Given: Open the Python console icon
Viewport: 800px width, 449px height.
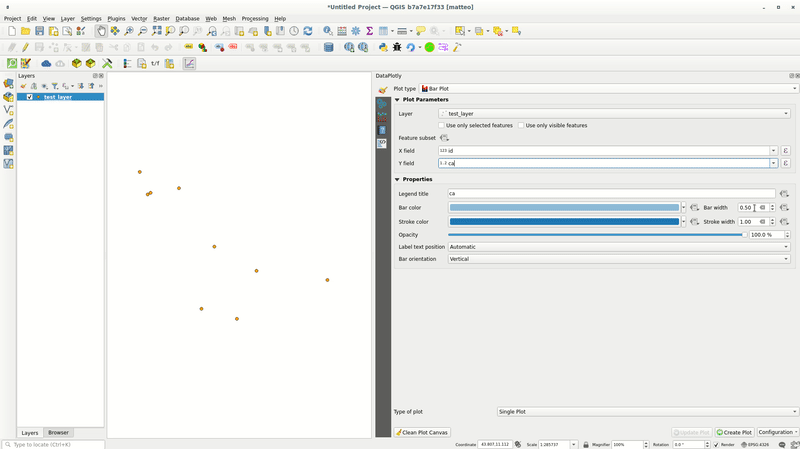Looking at the screenshot, I should (383, 47).
